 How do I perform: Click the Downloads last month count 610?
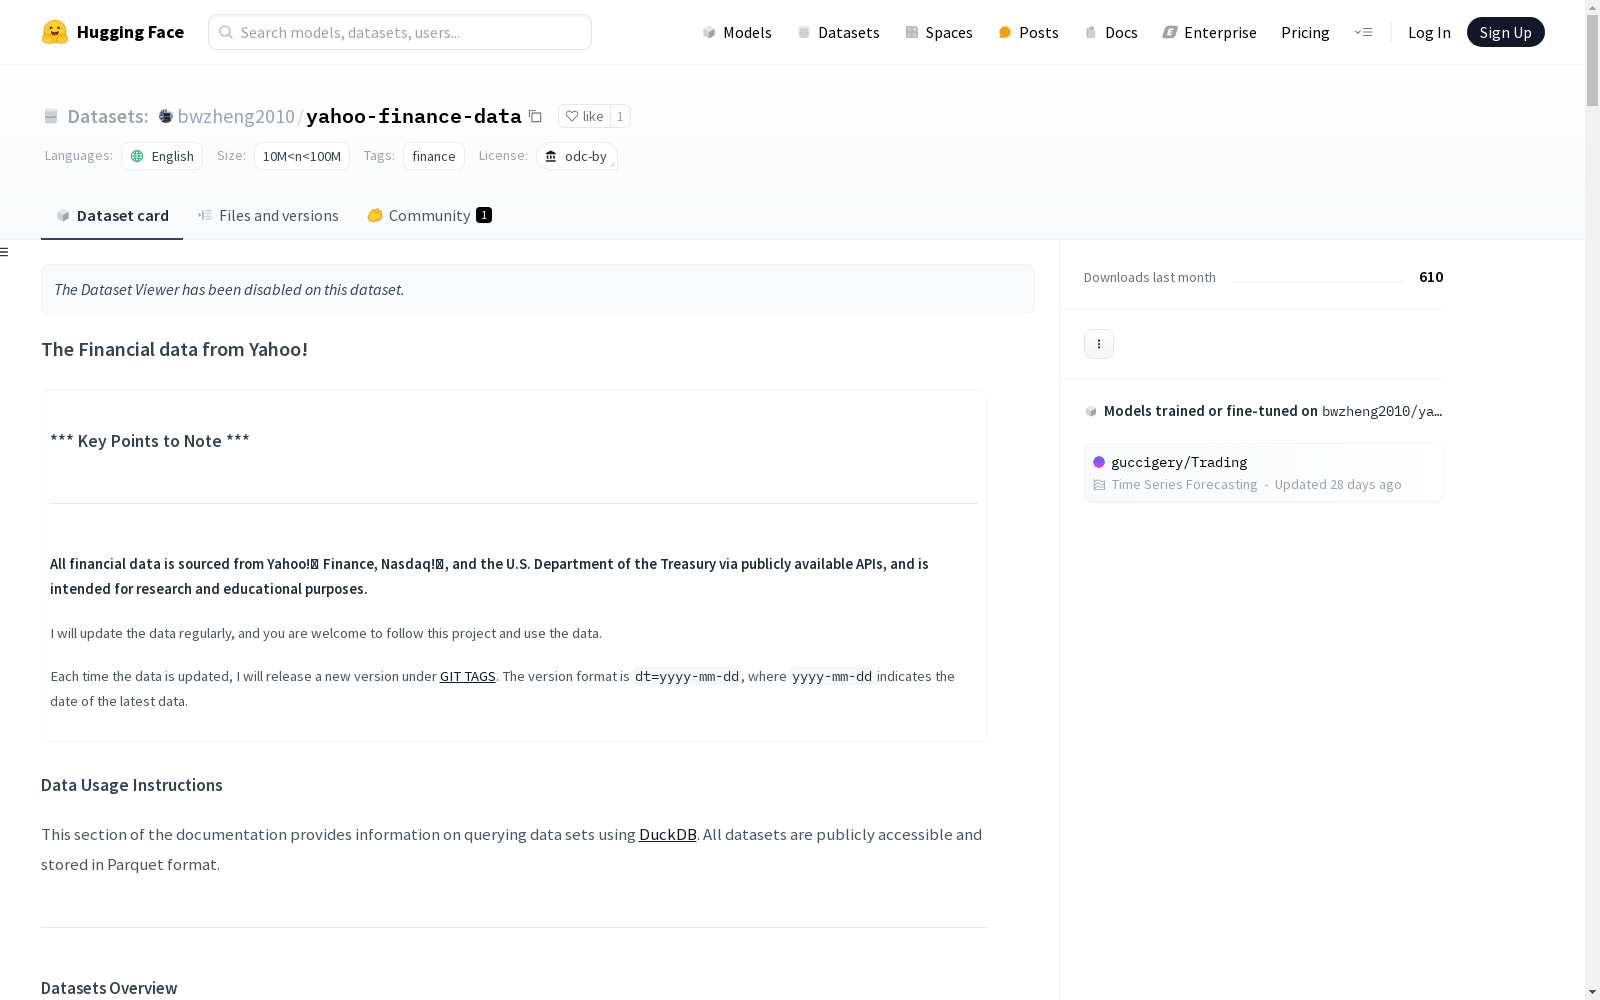point(1431,277)
